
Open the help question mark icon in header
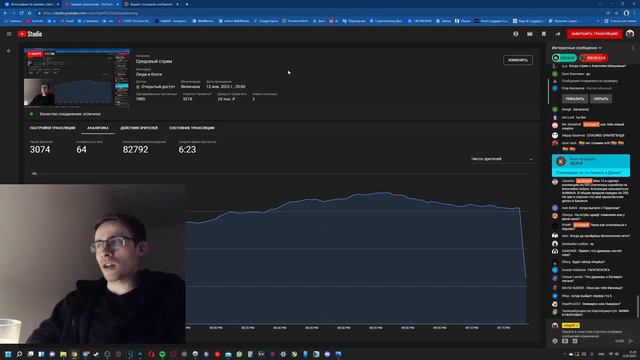click(x=516, y=34)
